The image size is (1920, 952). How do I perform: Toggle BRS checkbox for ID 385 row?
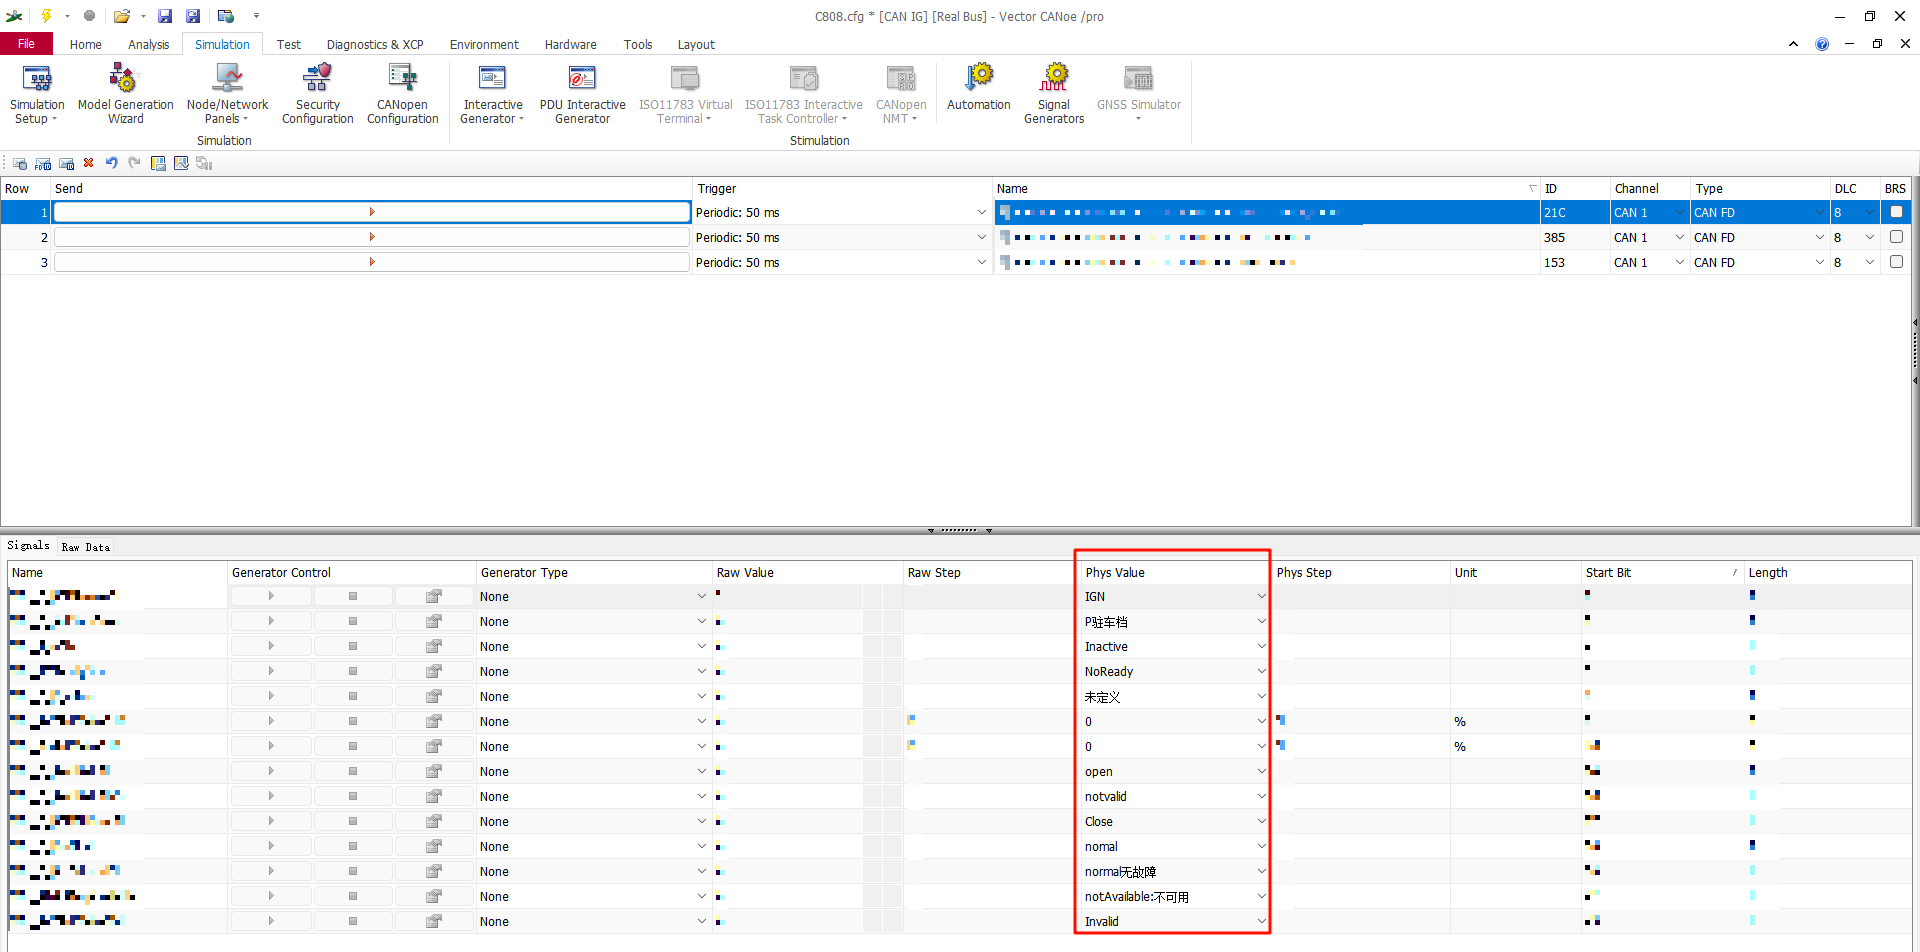click(1896, 237)
